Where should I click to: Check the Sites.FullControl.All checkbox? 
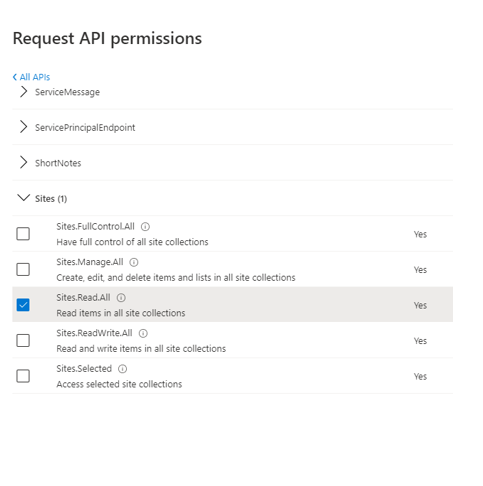(x=23, y=234)
